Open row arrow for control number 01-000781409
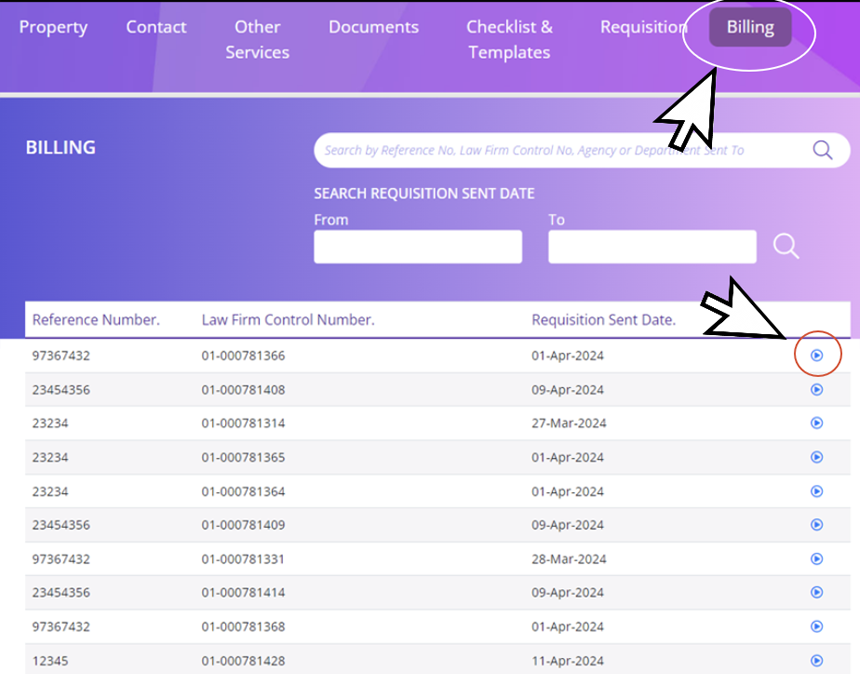 pos(816,524)
